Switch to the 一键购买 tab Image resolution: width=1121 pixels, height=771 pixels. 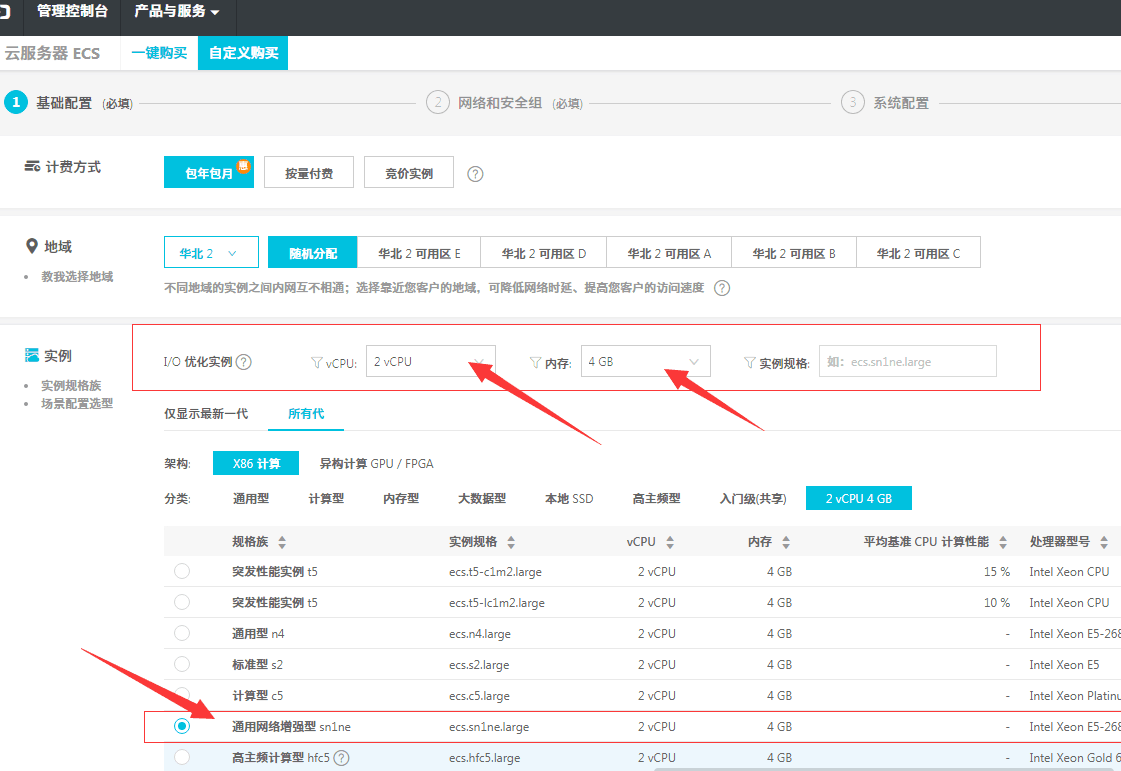coord(159,53)
